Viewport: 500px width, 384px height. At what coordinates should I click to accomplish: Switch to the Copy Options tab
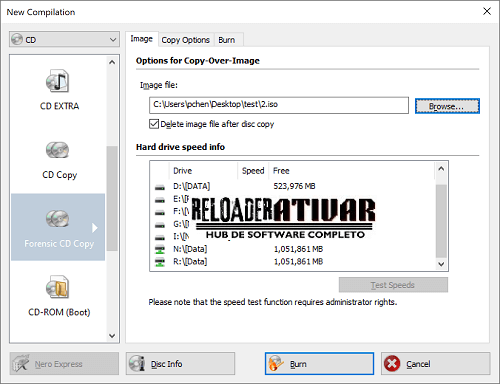point(185,40)
